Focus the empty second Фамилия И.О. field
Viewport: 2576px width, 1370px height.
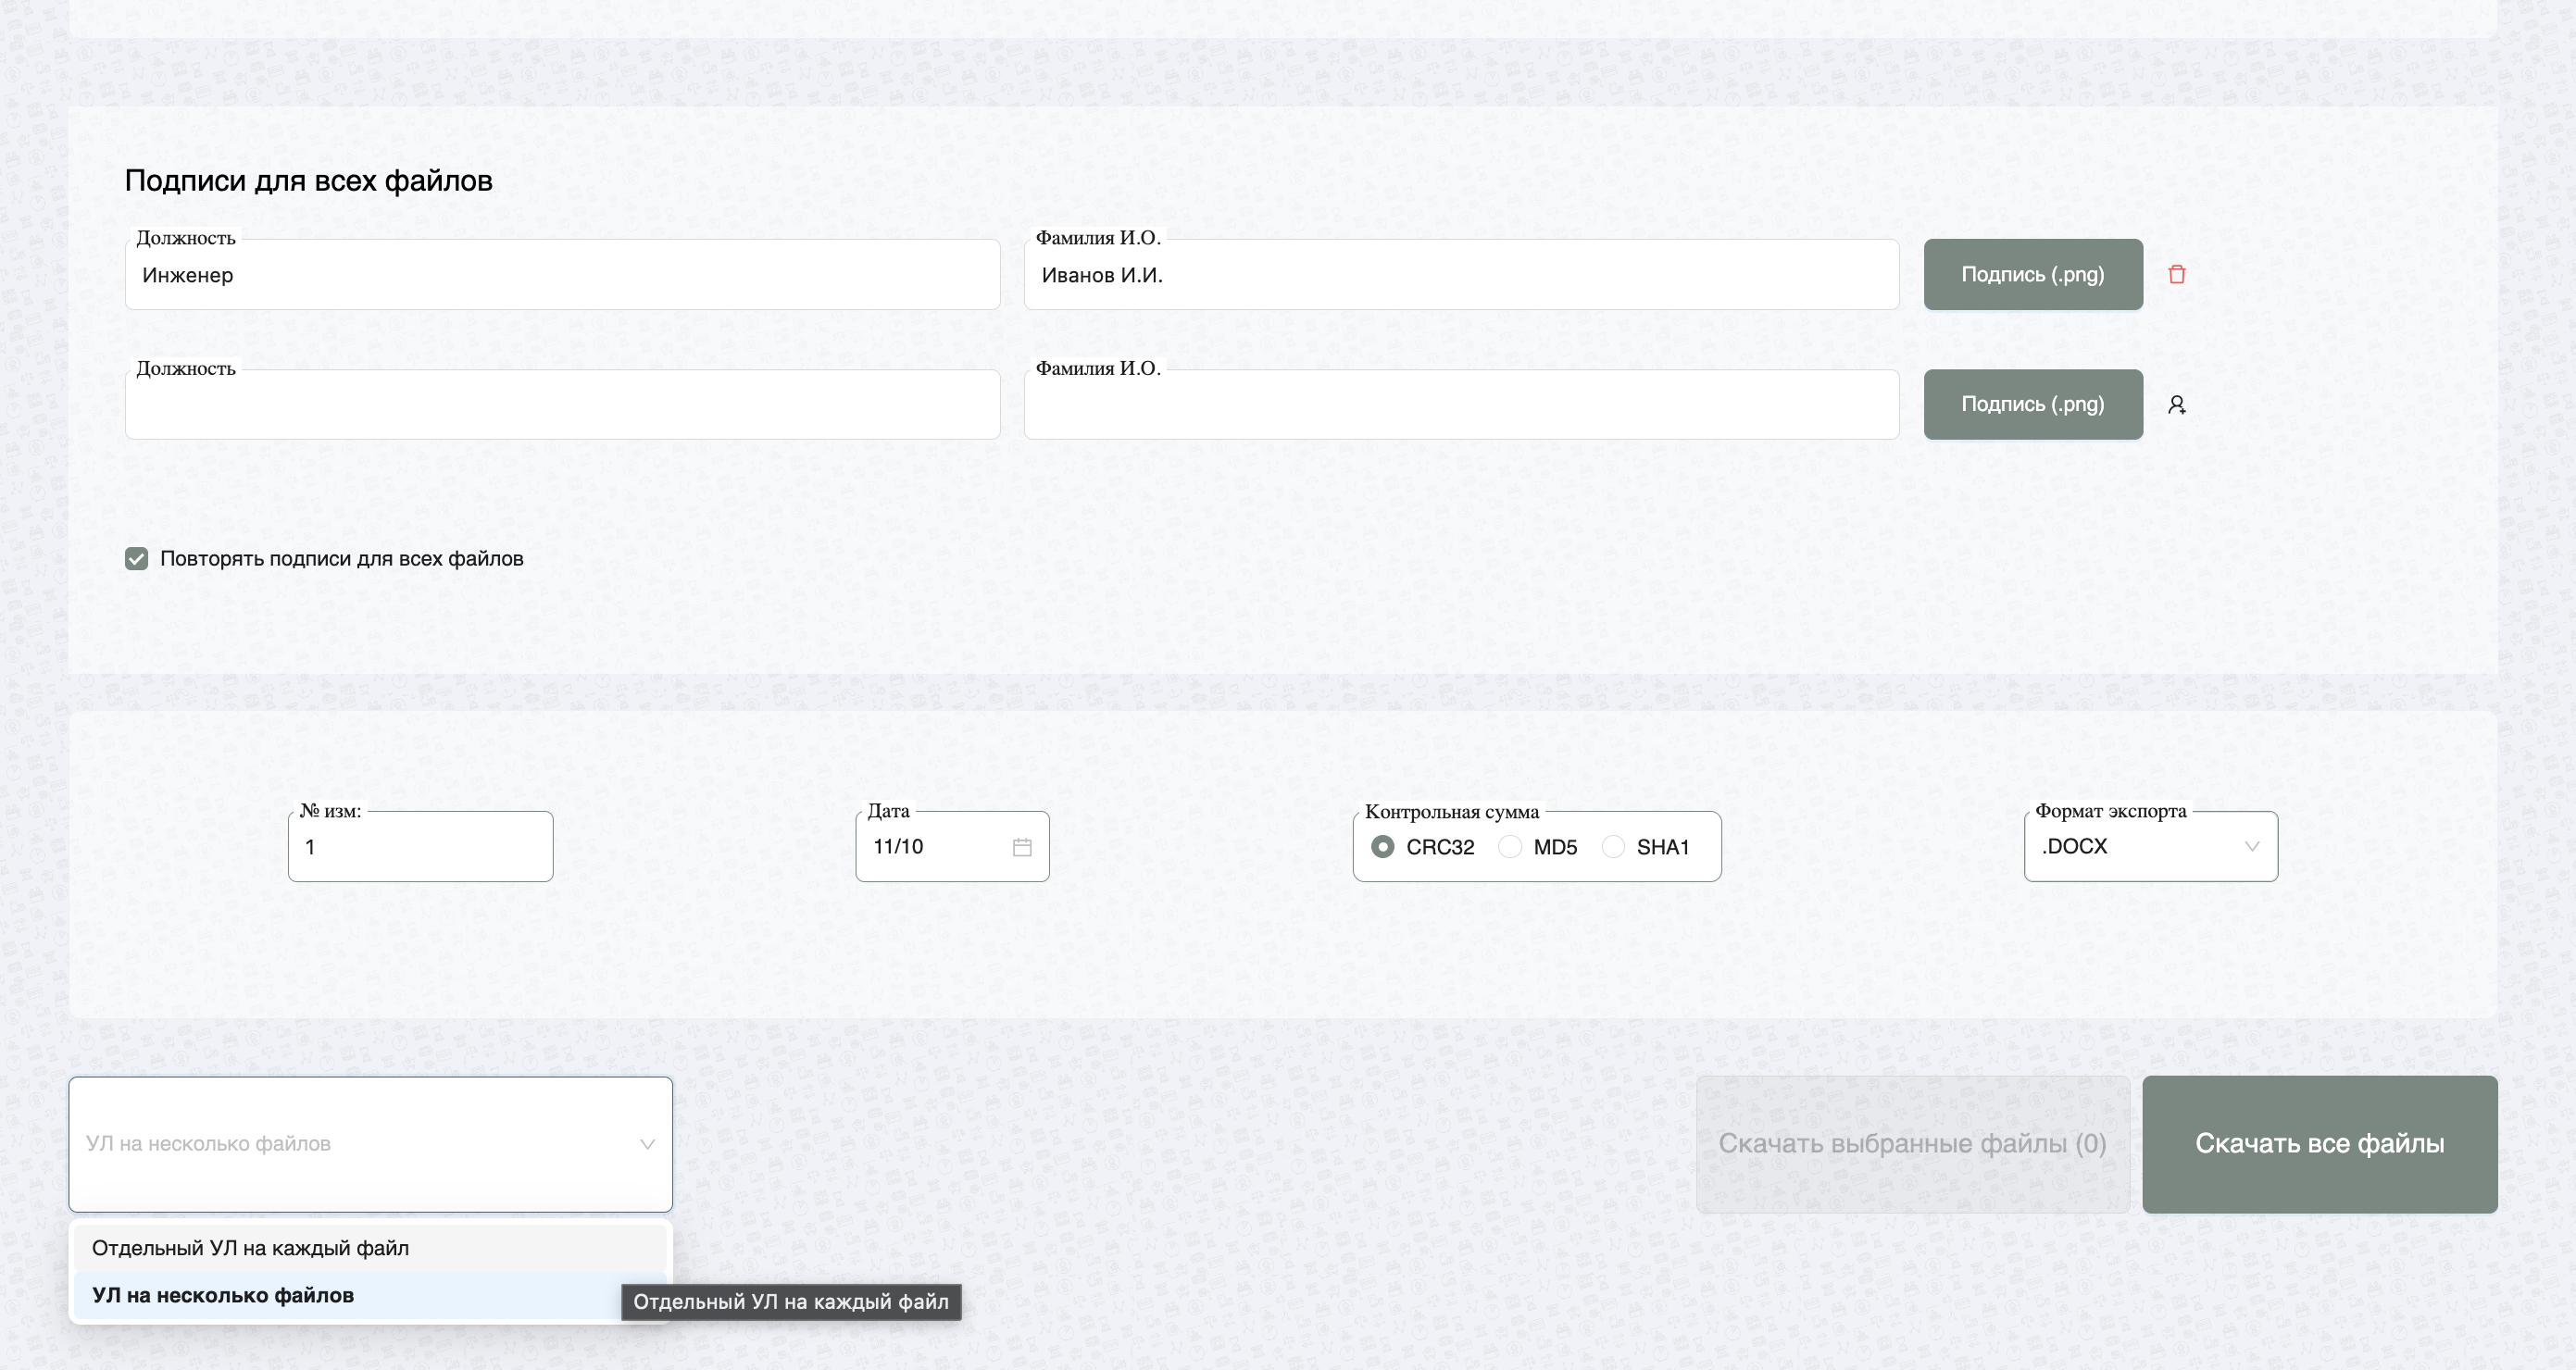click(x=1460, y=405)
